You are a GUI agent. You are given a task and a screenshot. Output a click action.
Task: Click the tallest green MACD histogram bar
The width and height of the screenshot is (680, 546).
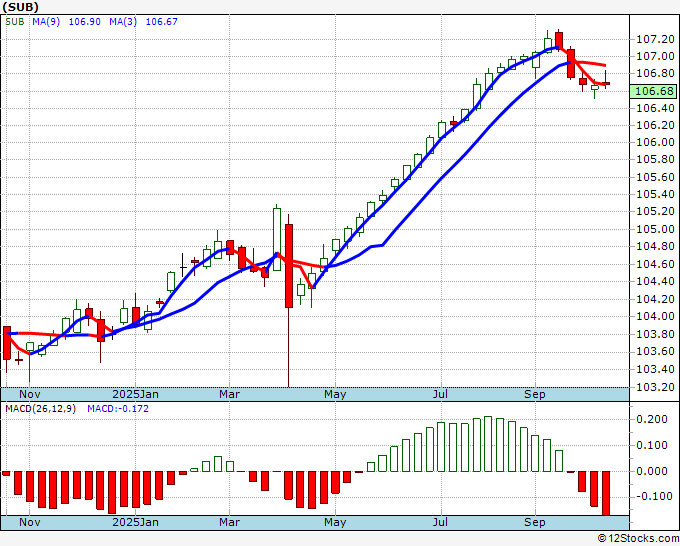488,444
